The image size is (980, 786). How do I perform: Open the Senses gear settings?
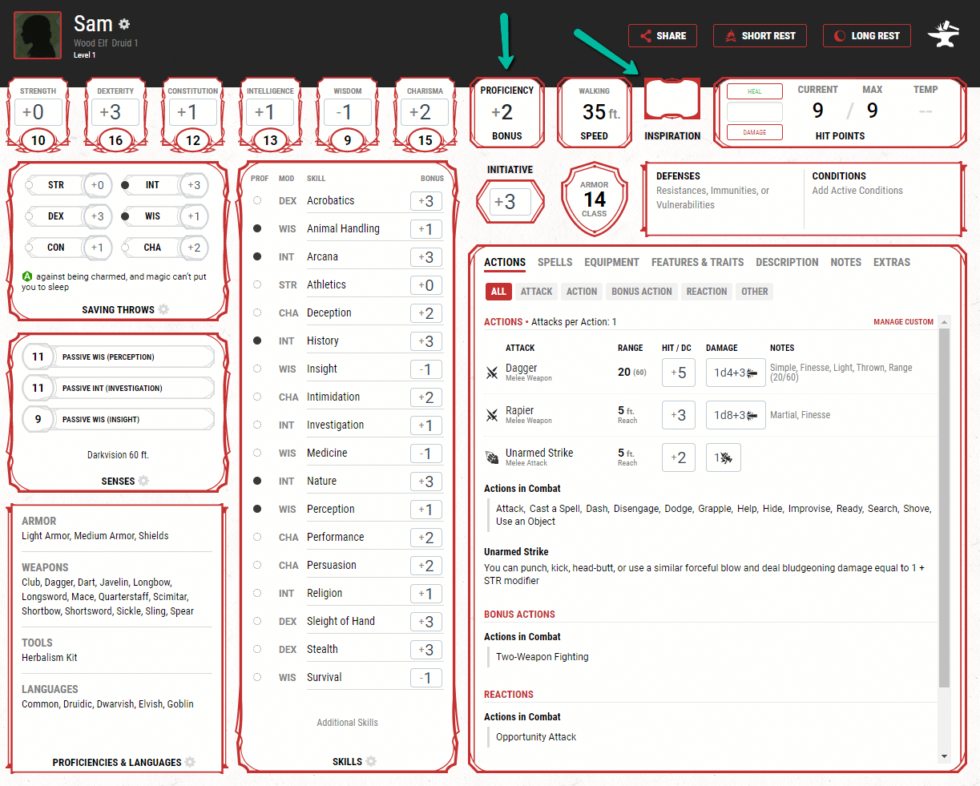tap(141, 481)
